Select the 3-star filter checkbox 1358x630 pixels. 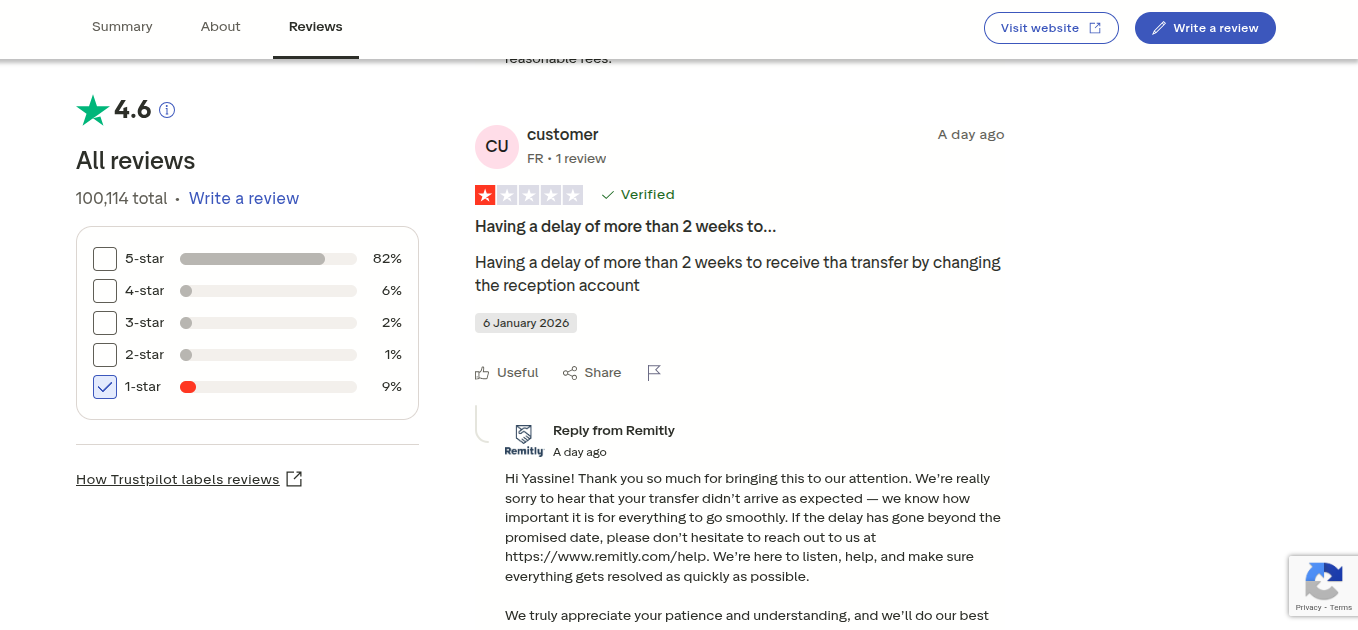[105, 323]
